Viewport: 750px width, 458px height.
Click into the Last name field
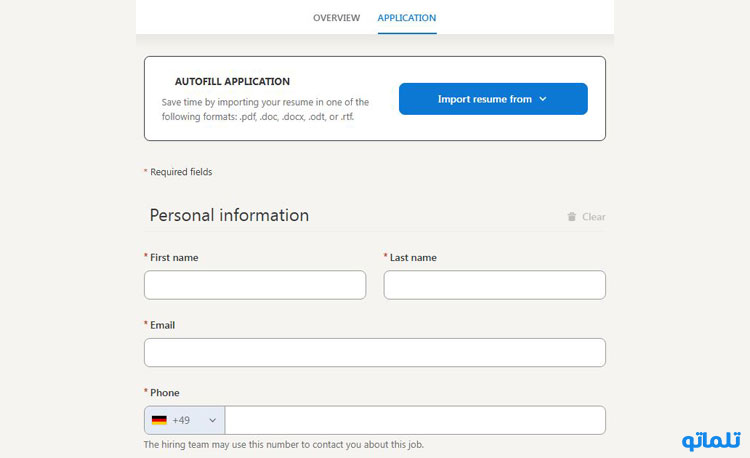click(495, 285)
